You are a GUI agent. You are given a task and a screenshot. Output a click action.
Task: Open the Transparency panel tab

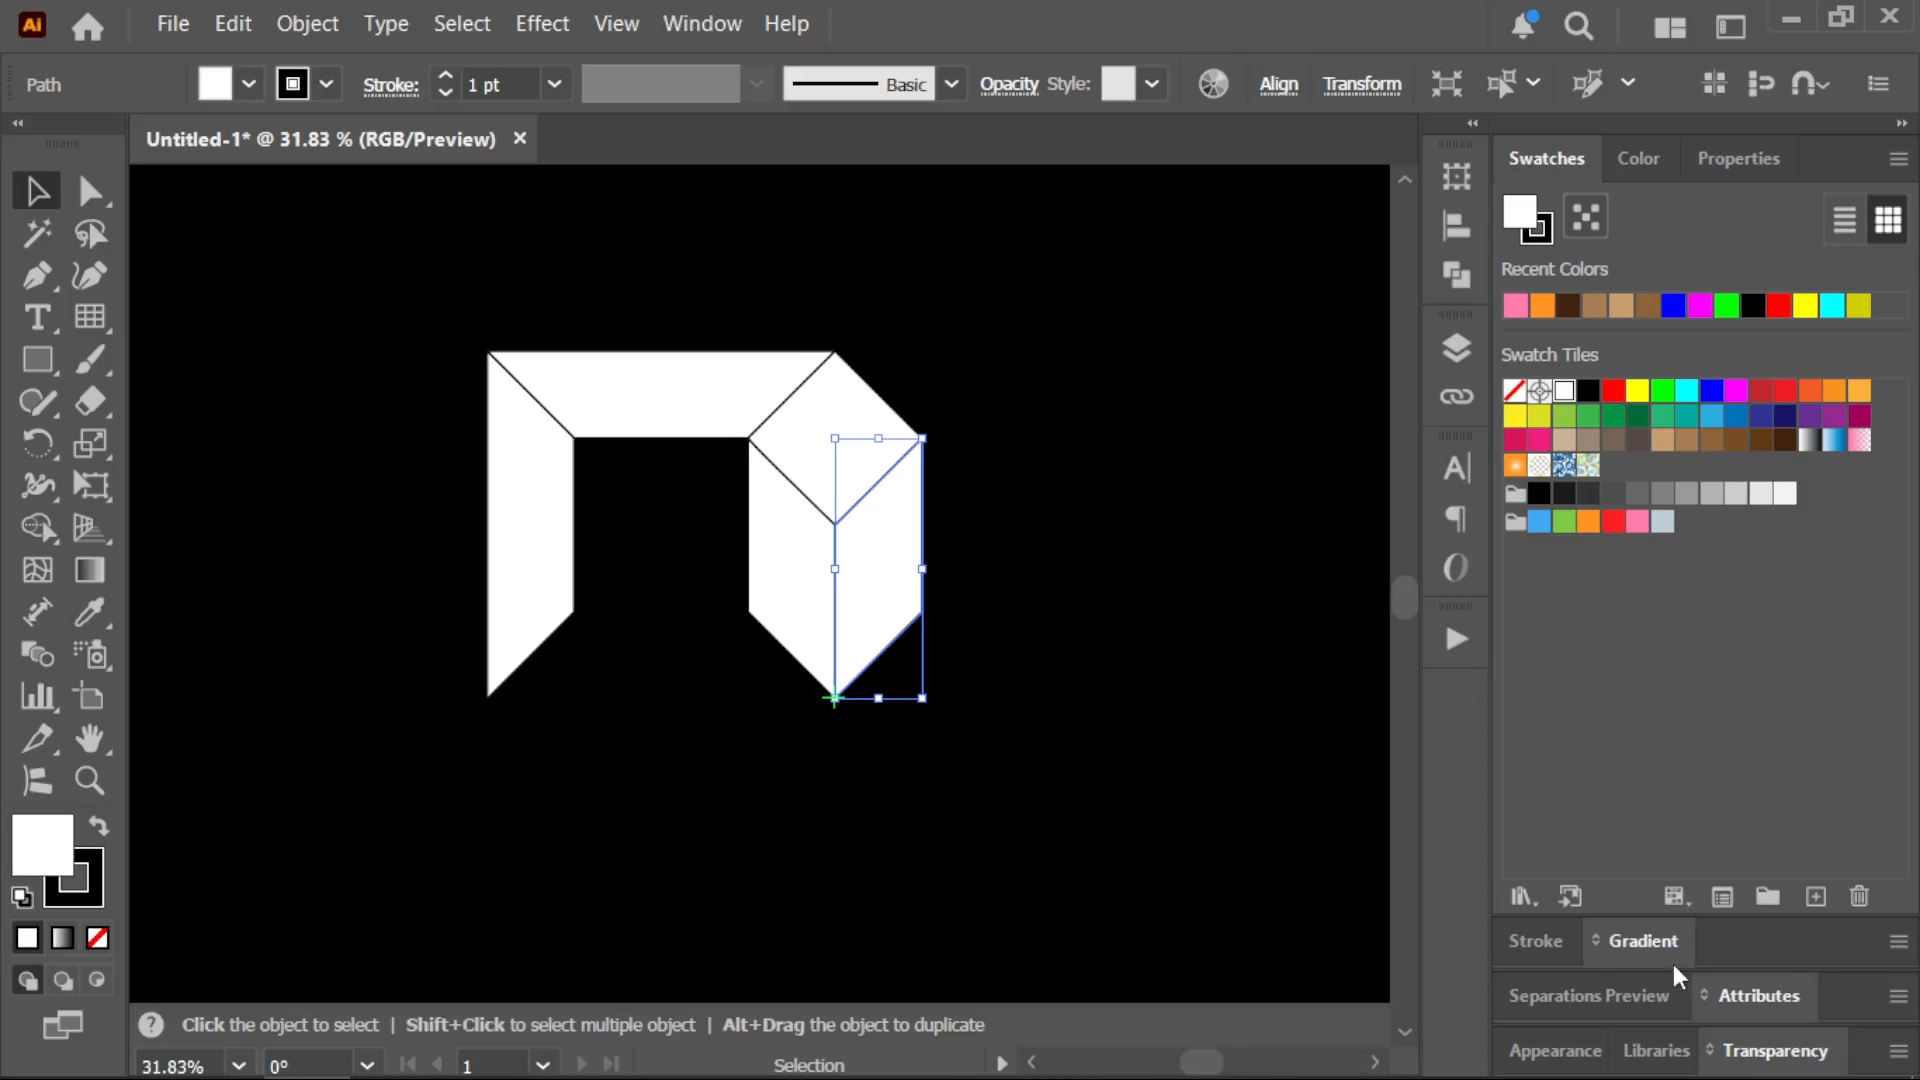coord(1774,1051)
